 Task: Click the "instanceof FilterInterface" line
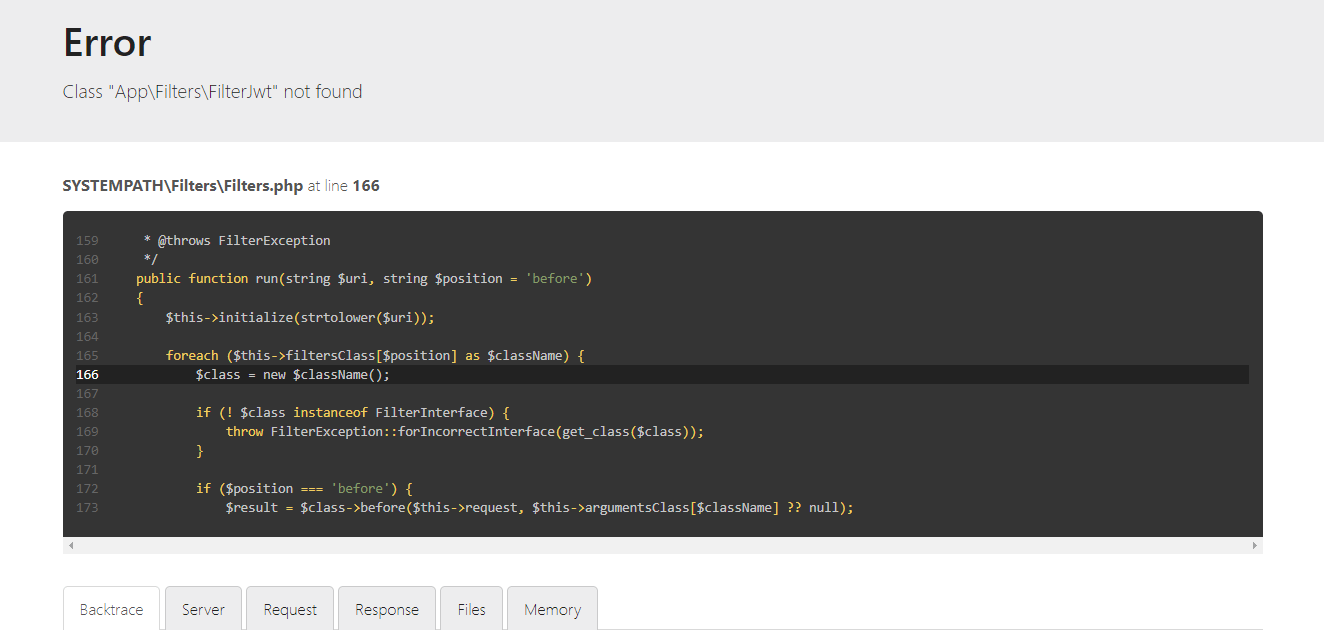pos(353,412)
